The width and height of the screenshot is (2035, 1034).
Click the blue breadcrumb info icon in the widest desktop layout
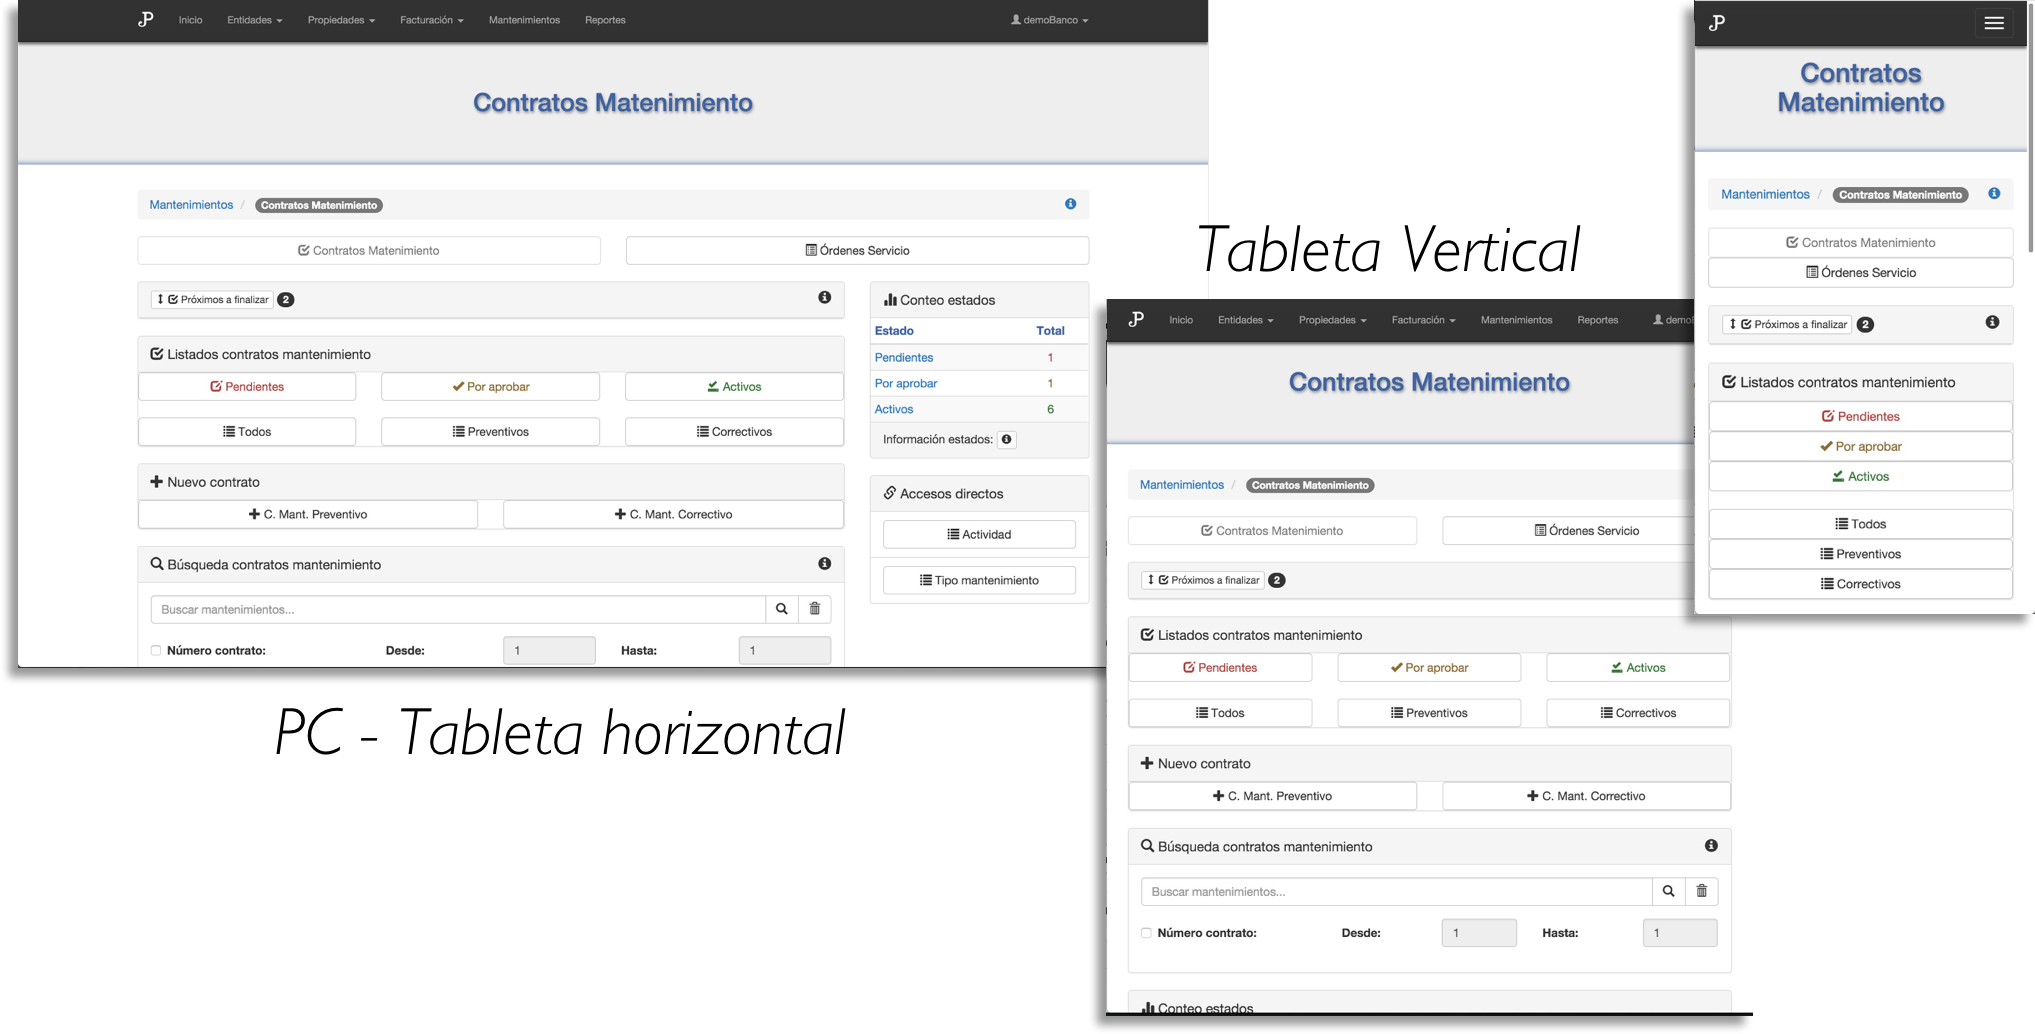click(x=1070, y=204)
